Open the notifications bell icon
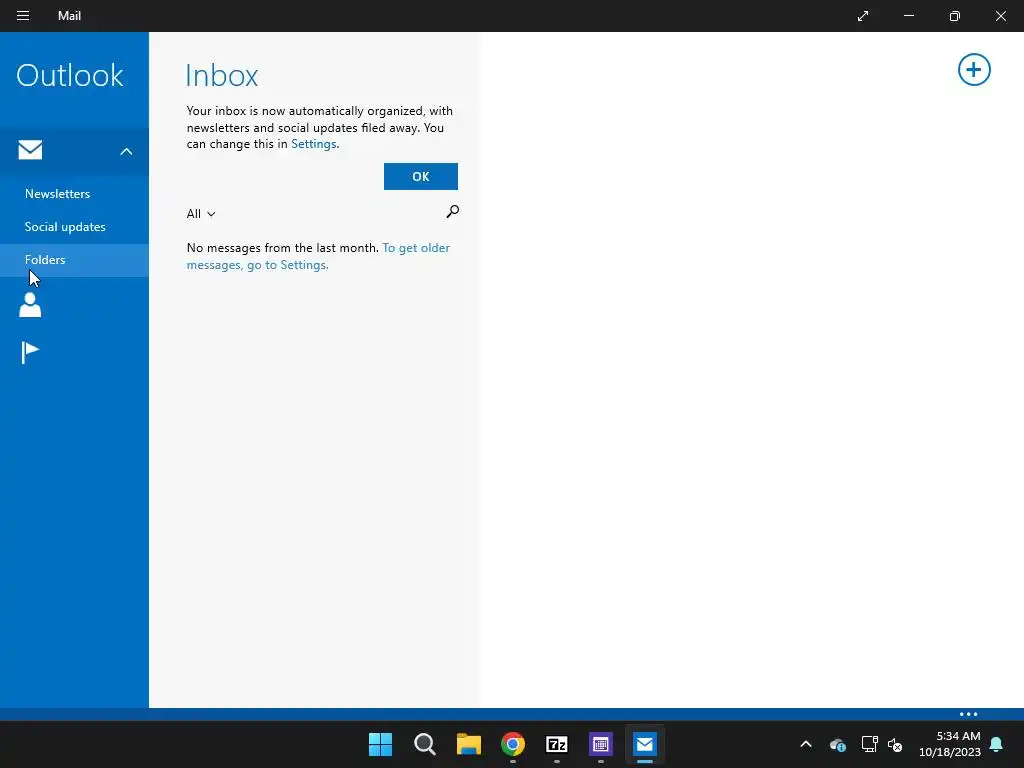 (996, 744)
